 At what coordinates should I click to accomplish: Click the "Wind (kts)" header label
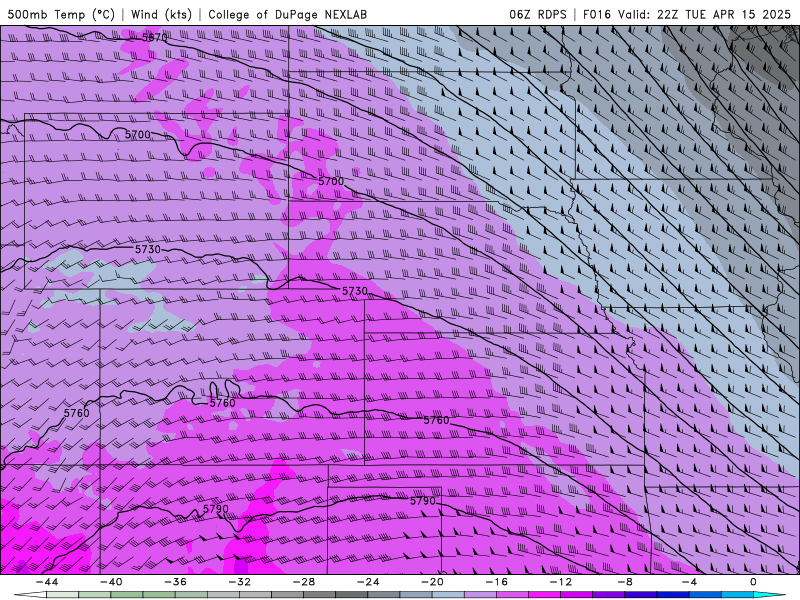161,14
